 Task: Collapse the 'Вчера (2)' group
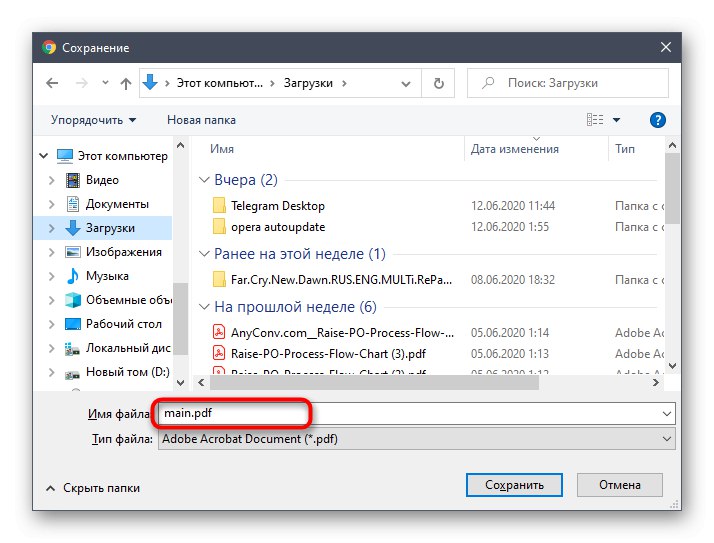[x=204, y=180]
